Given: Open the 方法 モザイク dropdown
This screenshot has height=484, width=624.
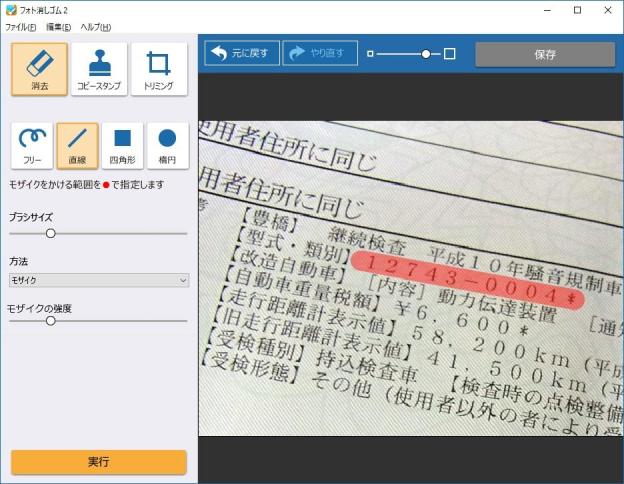Looking at the screenshot, I should (x=99, y=280).
